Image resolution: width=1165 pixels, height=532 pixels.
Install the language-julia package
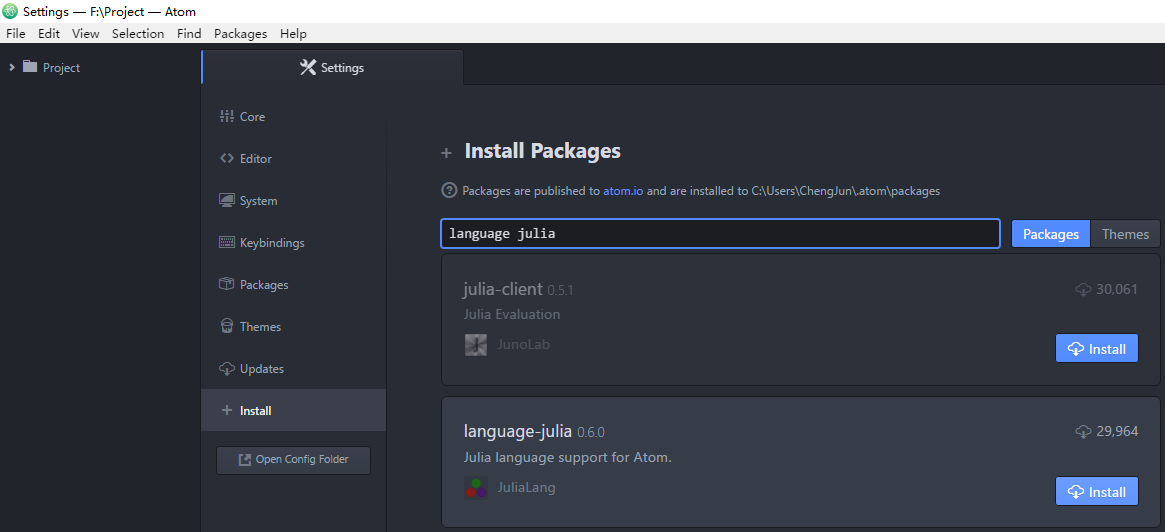click(x=1097, y=491)
